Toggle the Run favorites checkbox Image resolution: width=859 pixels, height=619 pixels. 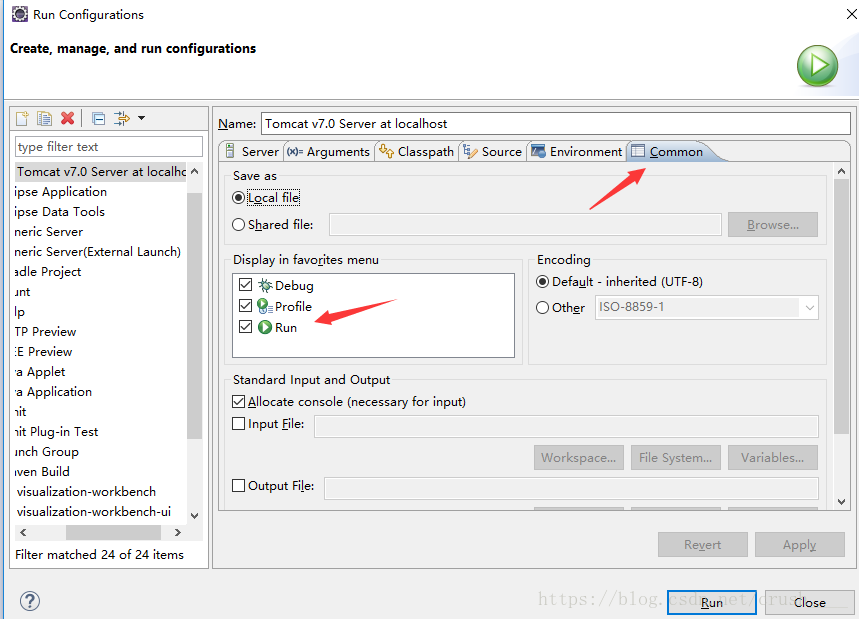click(x=245, y=327)
